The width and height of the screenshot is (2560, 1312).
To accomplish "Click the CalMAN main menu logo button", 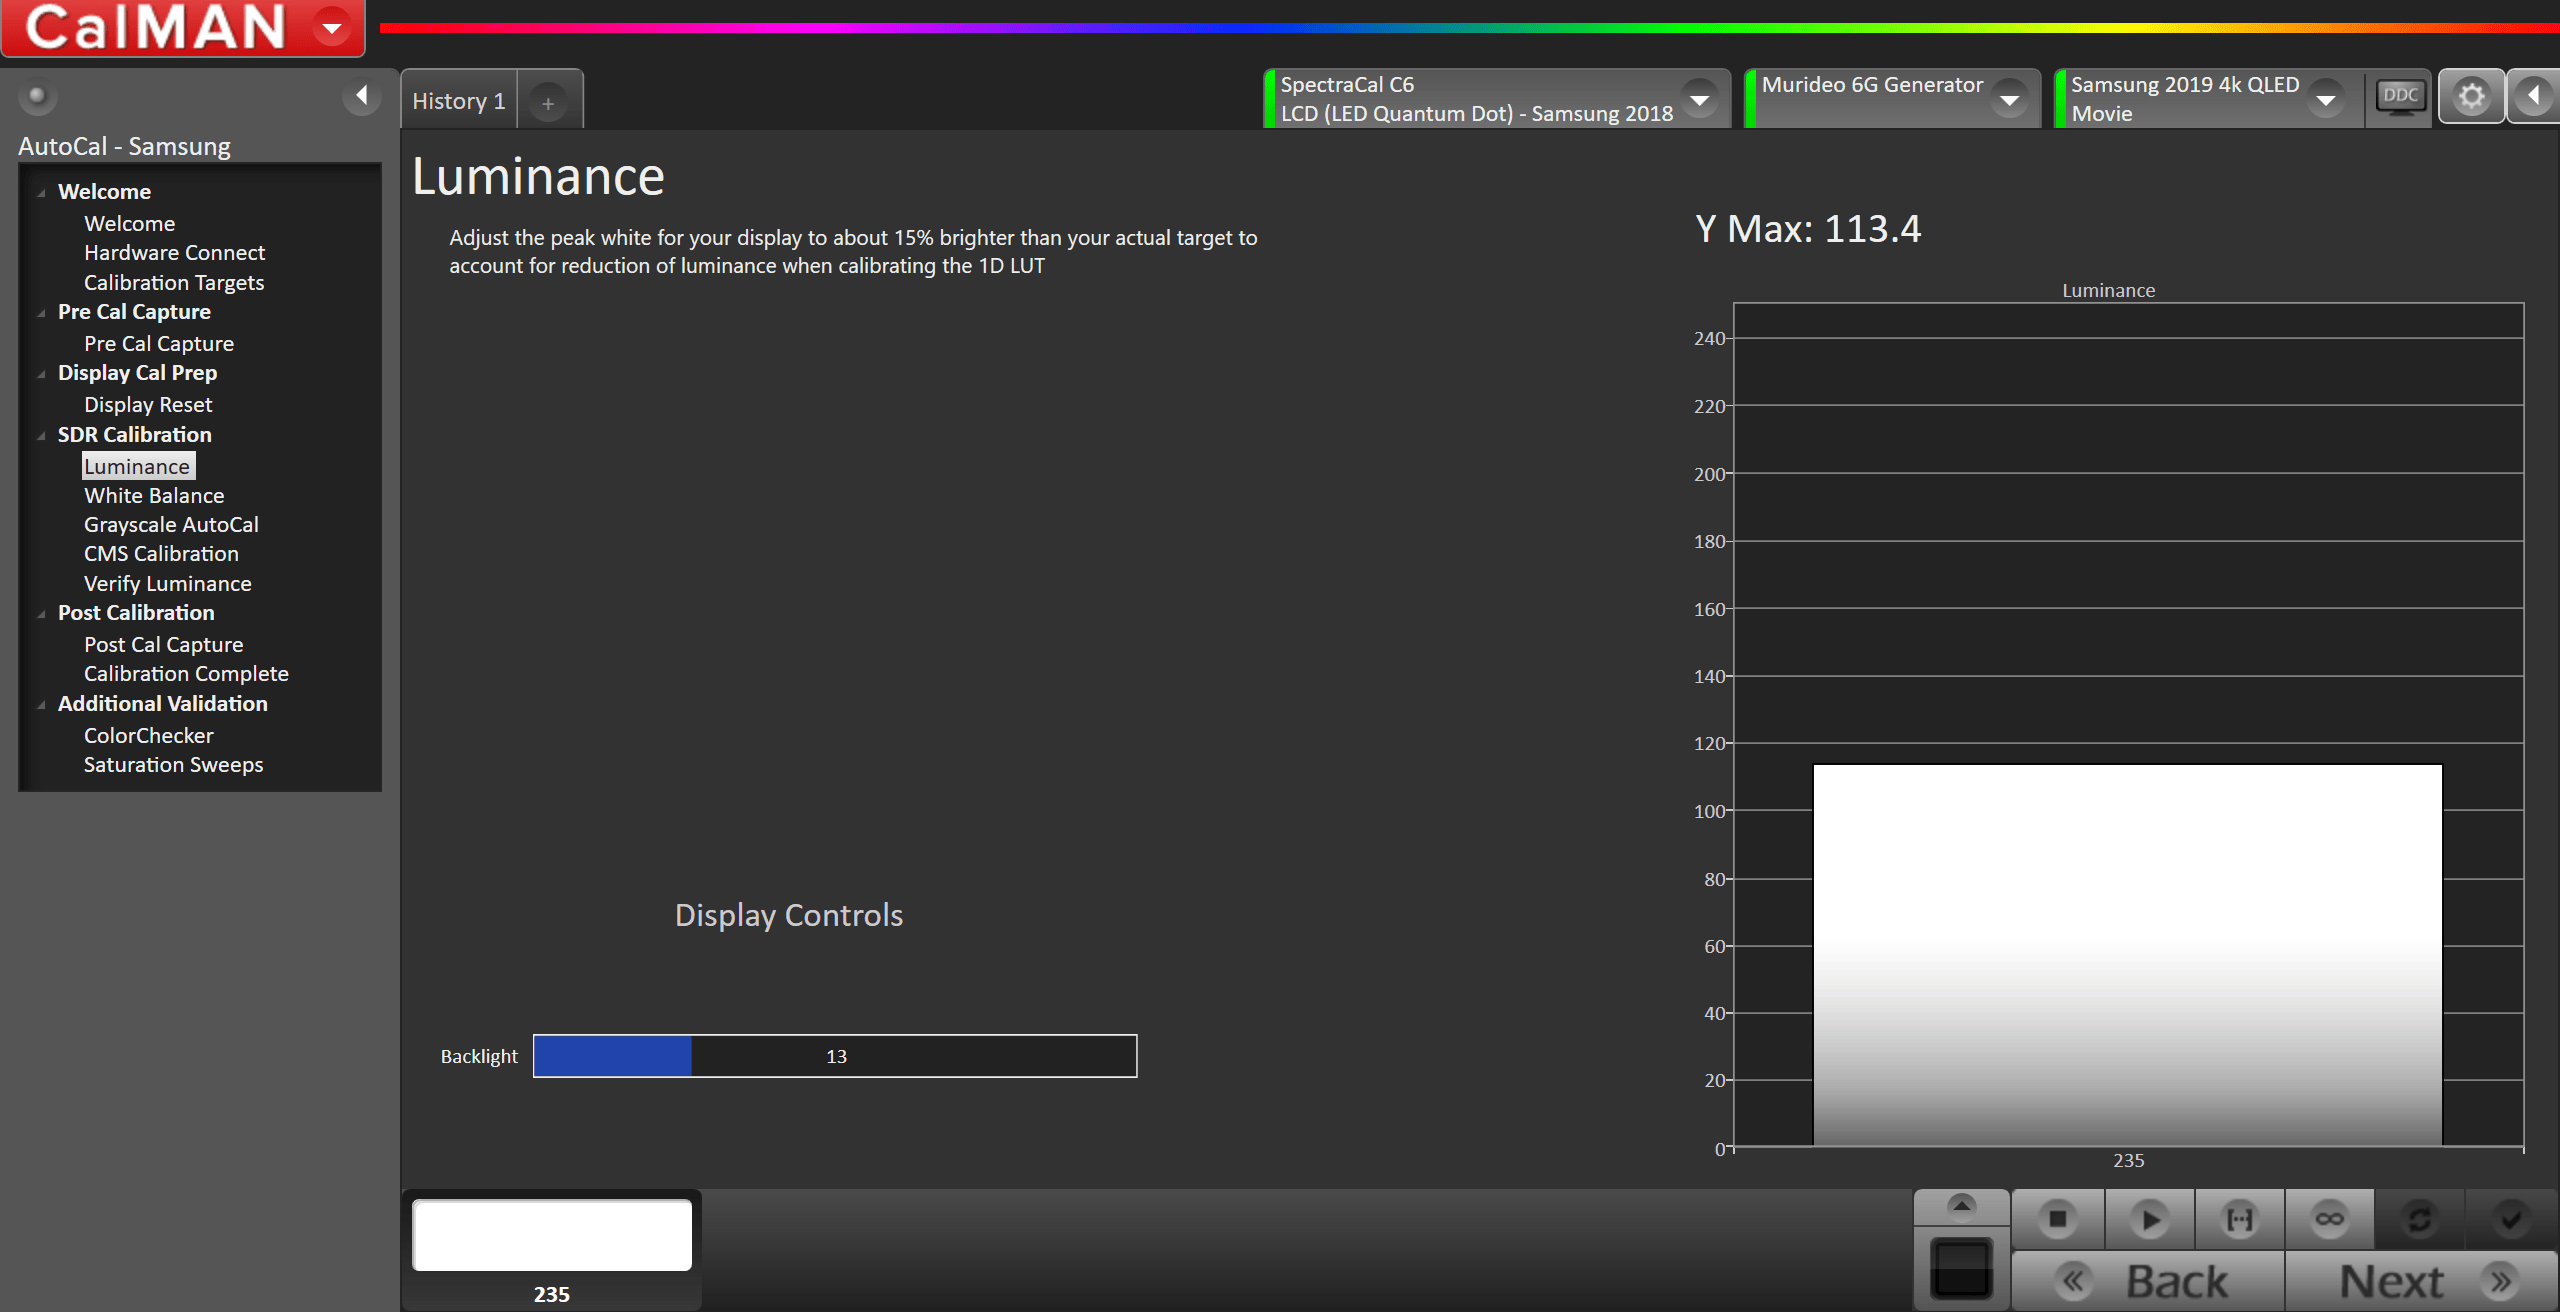I will click(183, 28).
